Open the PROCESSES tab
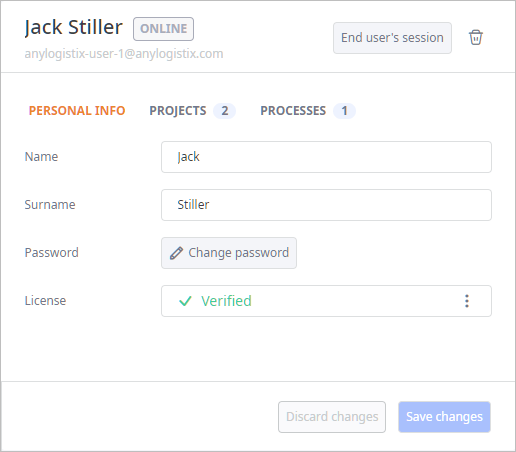The image size is (516, 452). [293, 111]
